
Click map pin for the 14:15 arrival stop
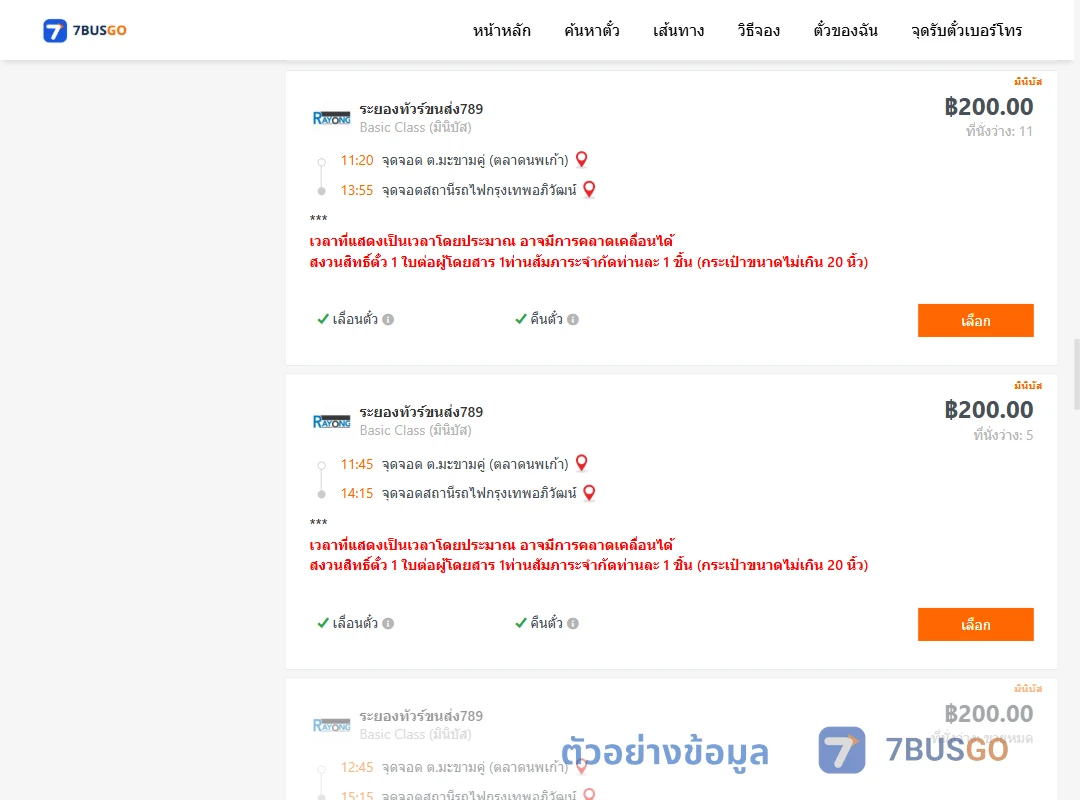click(x=589, y=493)
